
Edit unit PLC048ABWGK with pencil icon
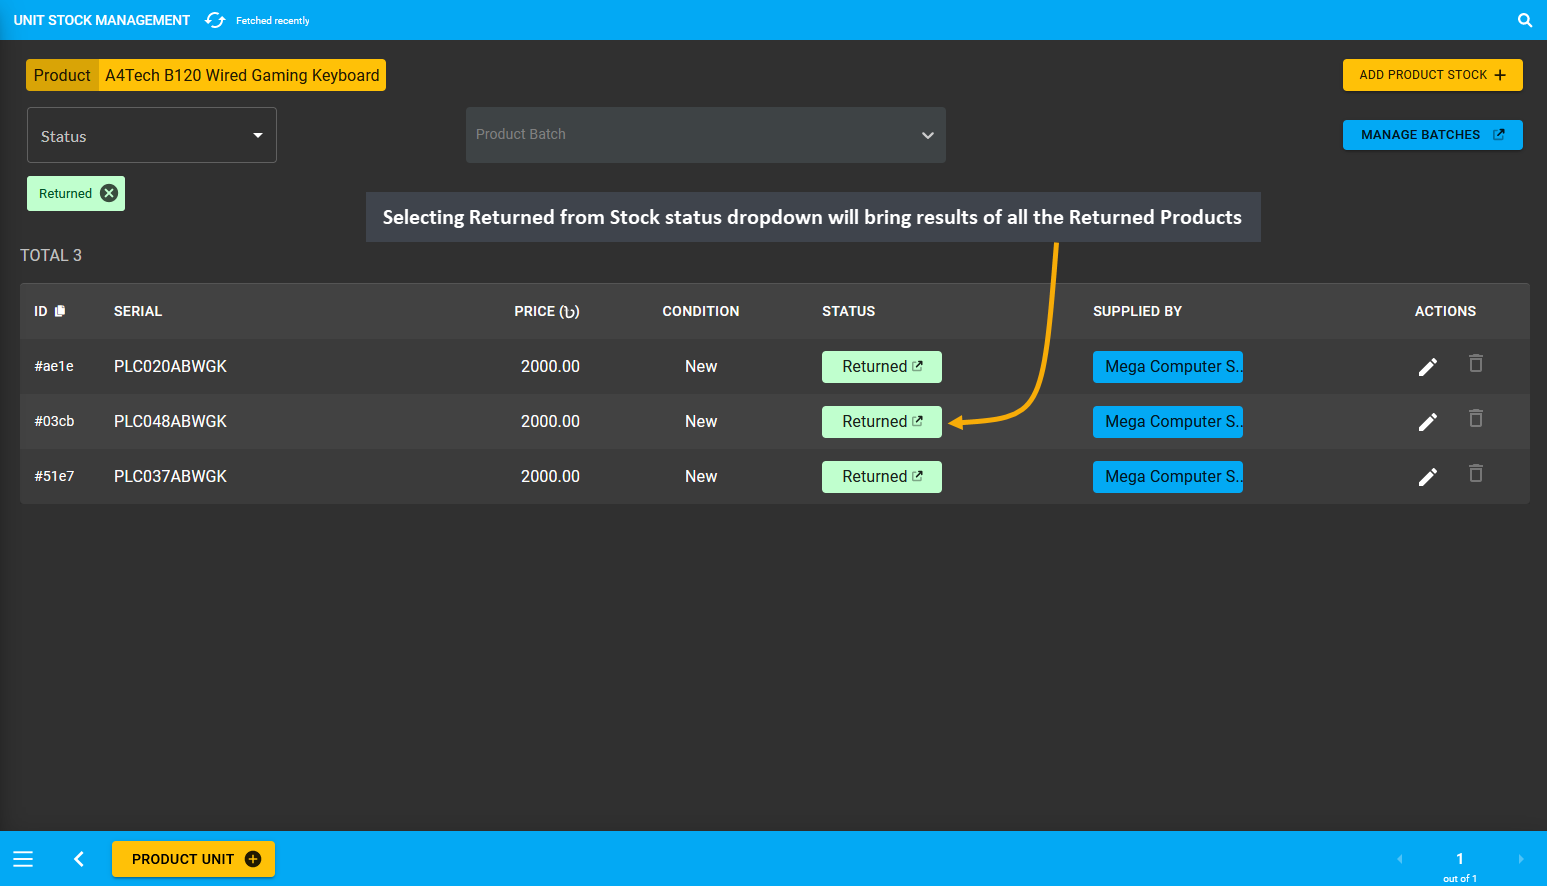[x=1428, y=422]
